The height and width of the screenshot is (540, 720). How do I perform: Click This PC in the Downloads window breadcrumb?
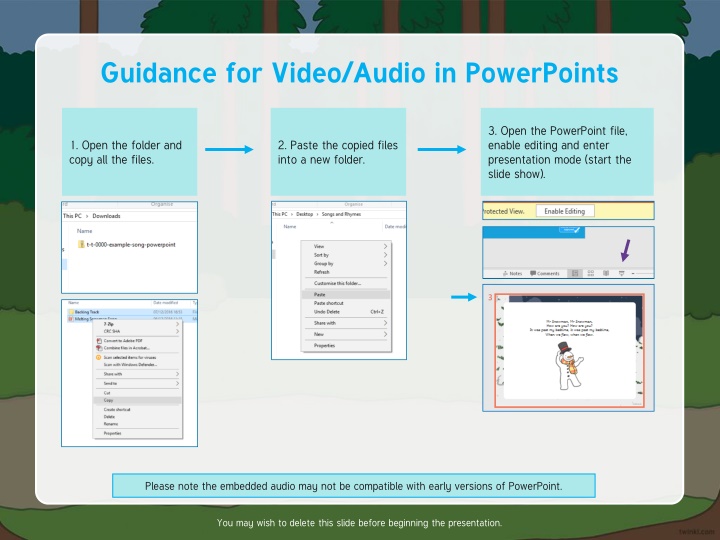[72, 216]
